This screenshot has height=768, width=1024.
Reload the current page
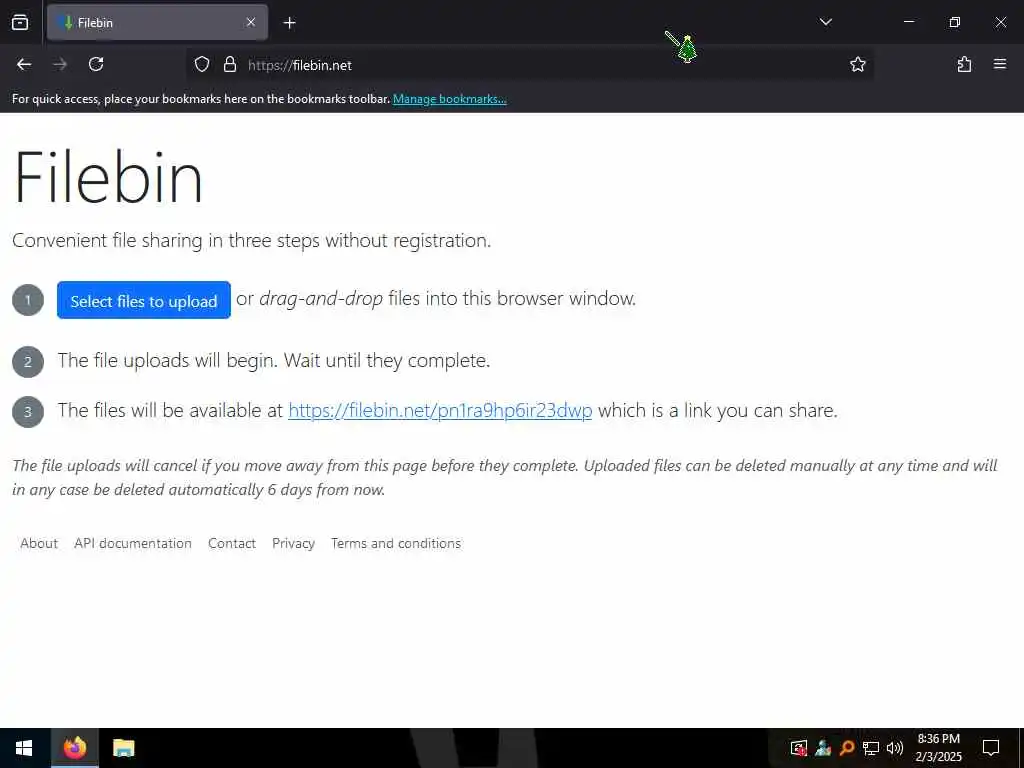[96, 64]
